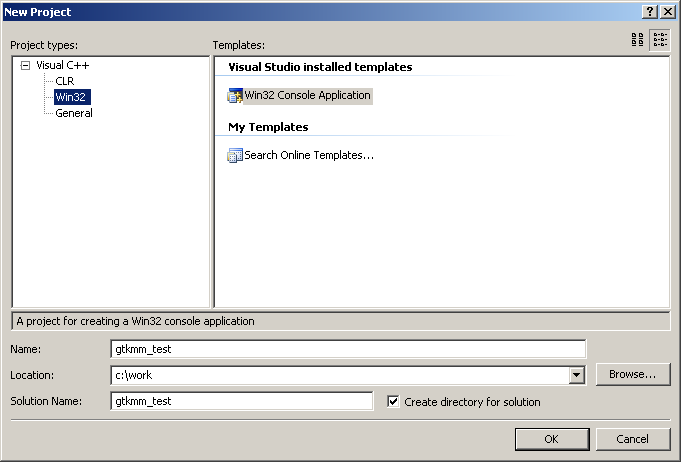Select Win32 project type
Image resolution: width=681 pixels, height=462 pixels.
point(72,97)
